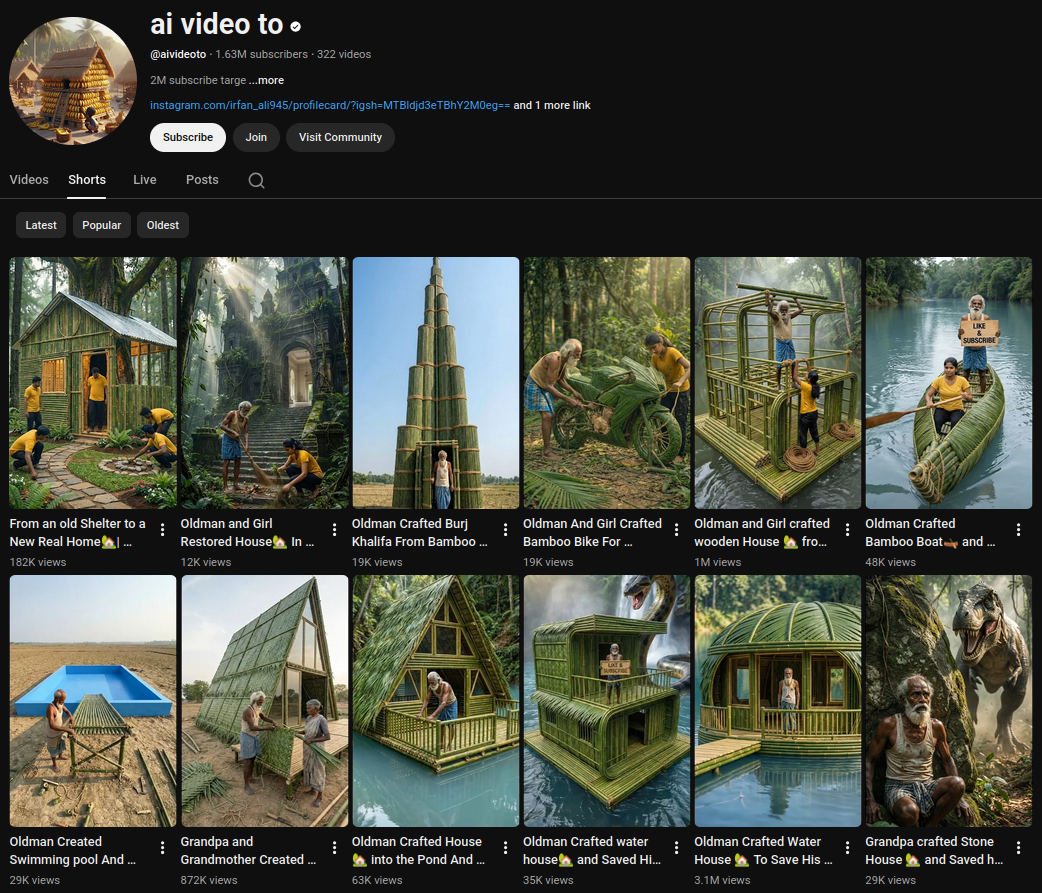Click the Join membership button
1042x893 pixels.
(256, 138)
